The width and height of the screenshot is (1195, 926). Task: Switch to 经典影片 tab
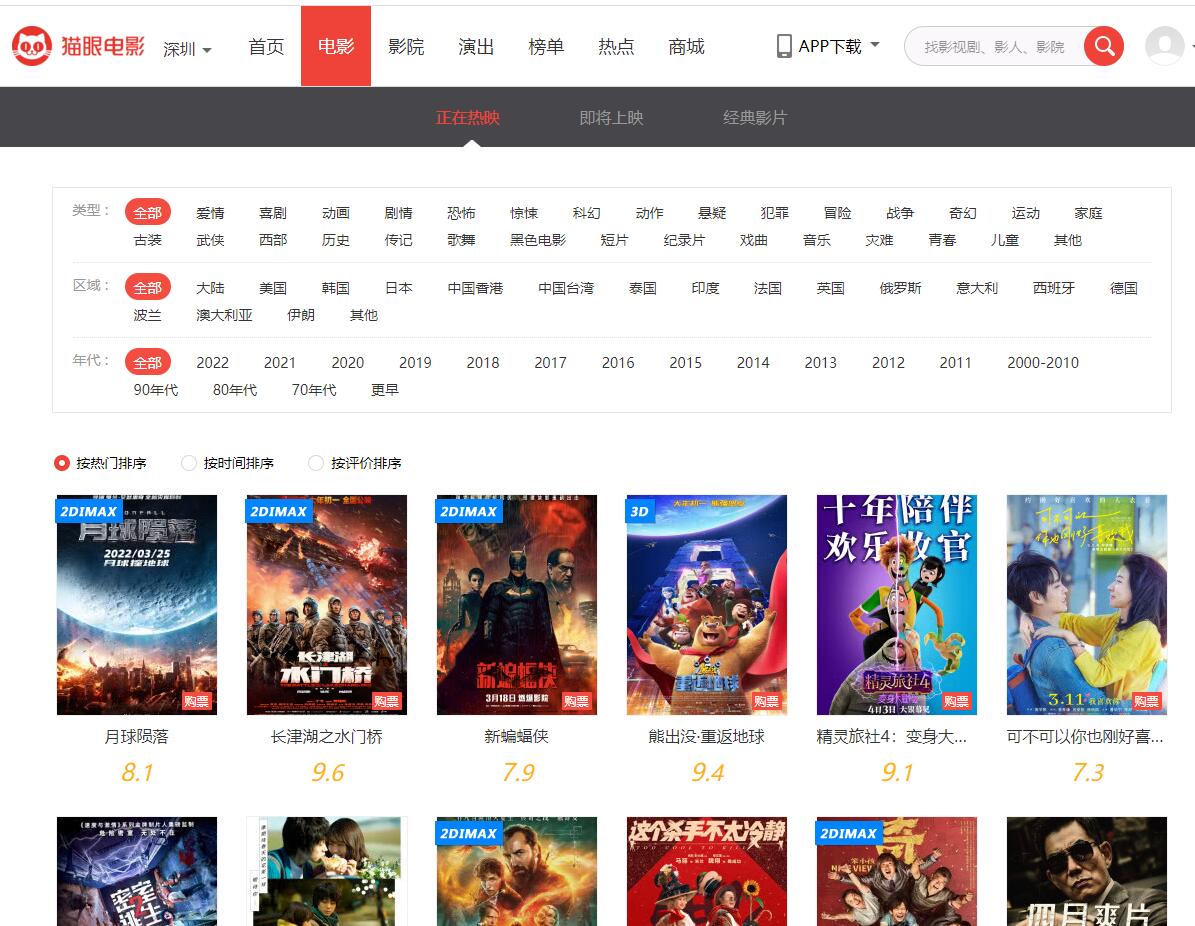click(x=755, y=117)
